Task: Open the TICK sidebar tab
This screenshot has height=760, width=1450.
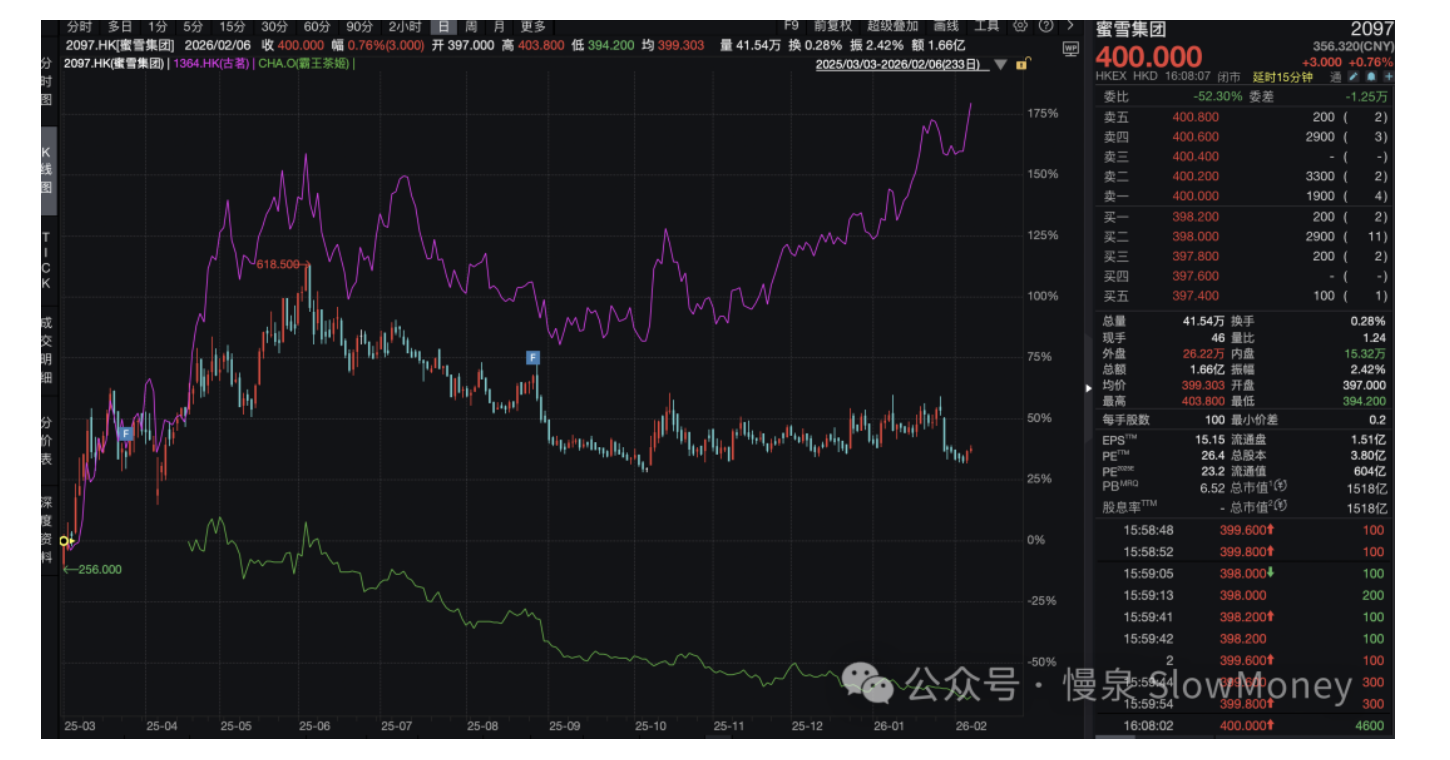Action: click(x=47, y=260)
